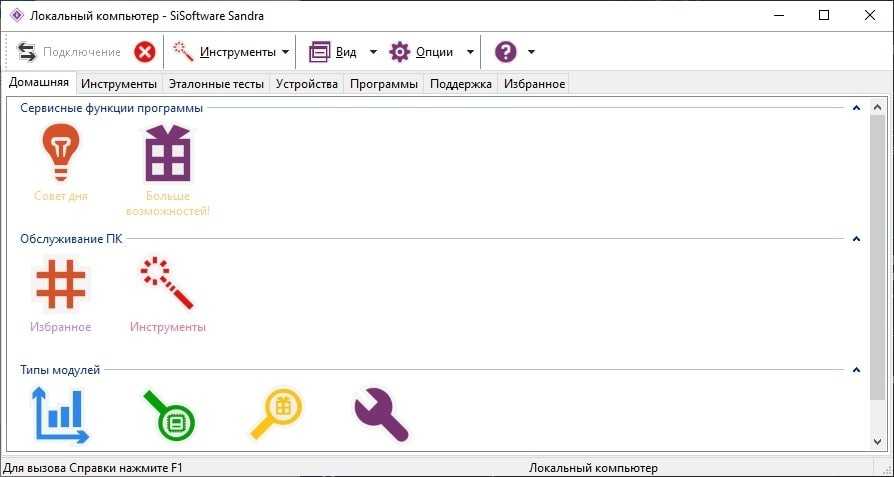Switch to the Избранное tab
This screenshot has width=894, height=477.
point(534,84)
